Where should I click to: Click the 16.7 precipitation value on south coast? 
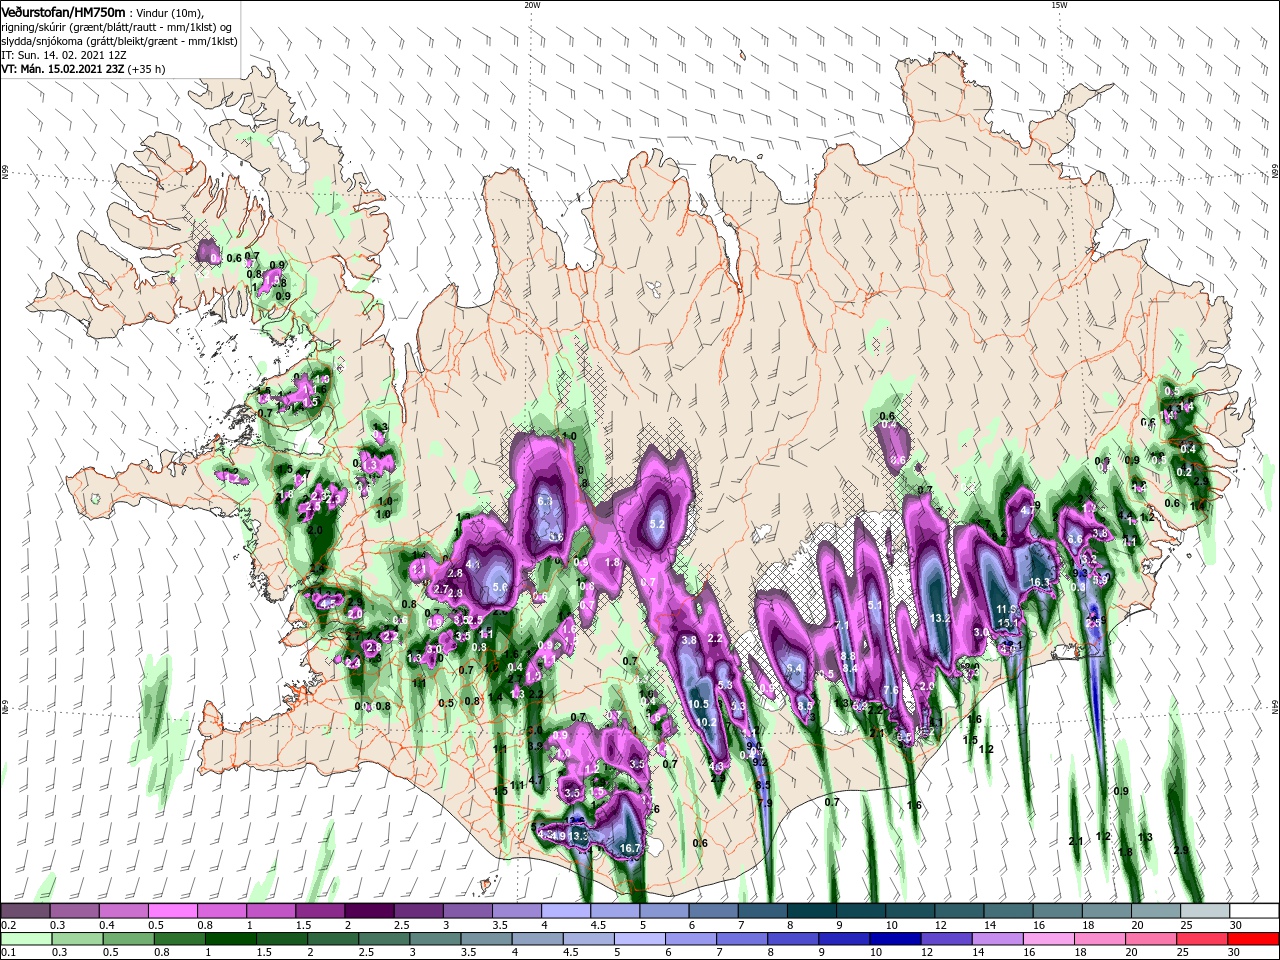pyautogui.click(x=629, y=848)
